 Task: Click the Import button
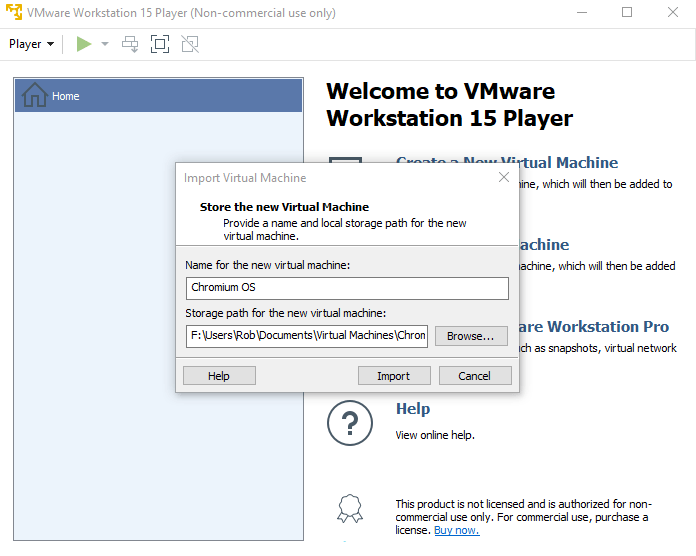pos(394,375)
